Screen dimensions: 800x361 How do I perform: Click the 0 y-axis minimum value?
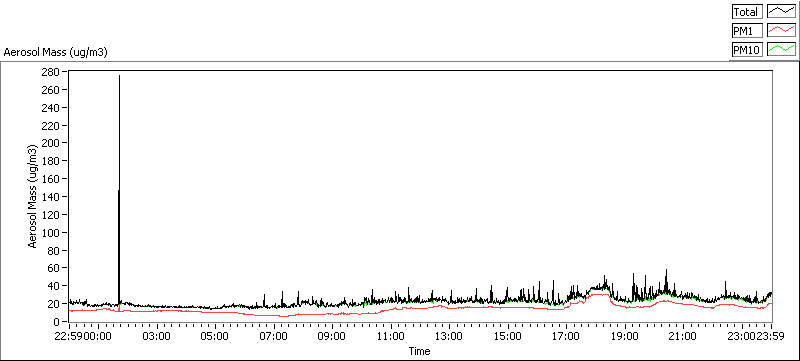point(57,322)
